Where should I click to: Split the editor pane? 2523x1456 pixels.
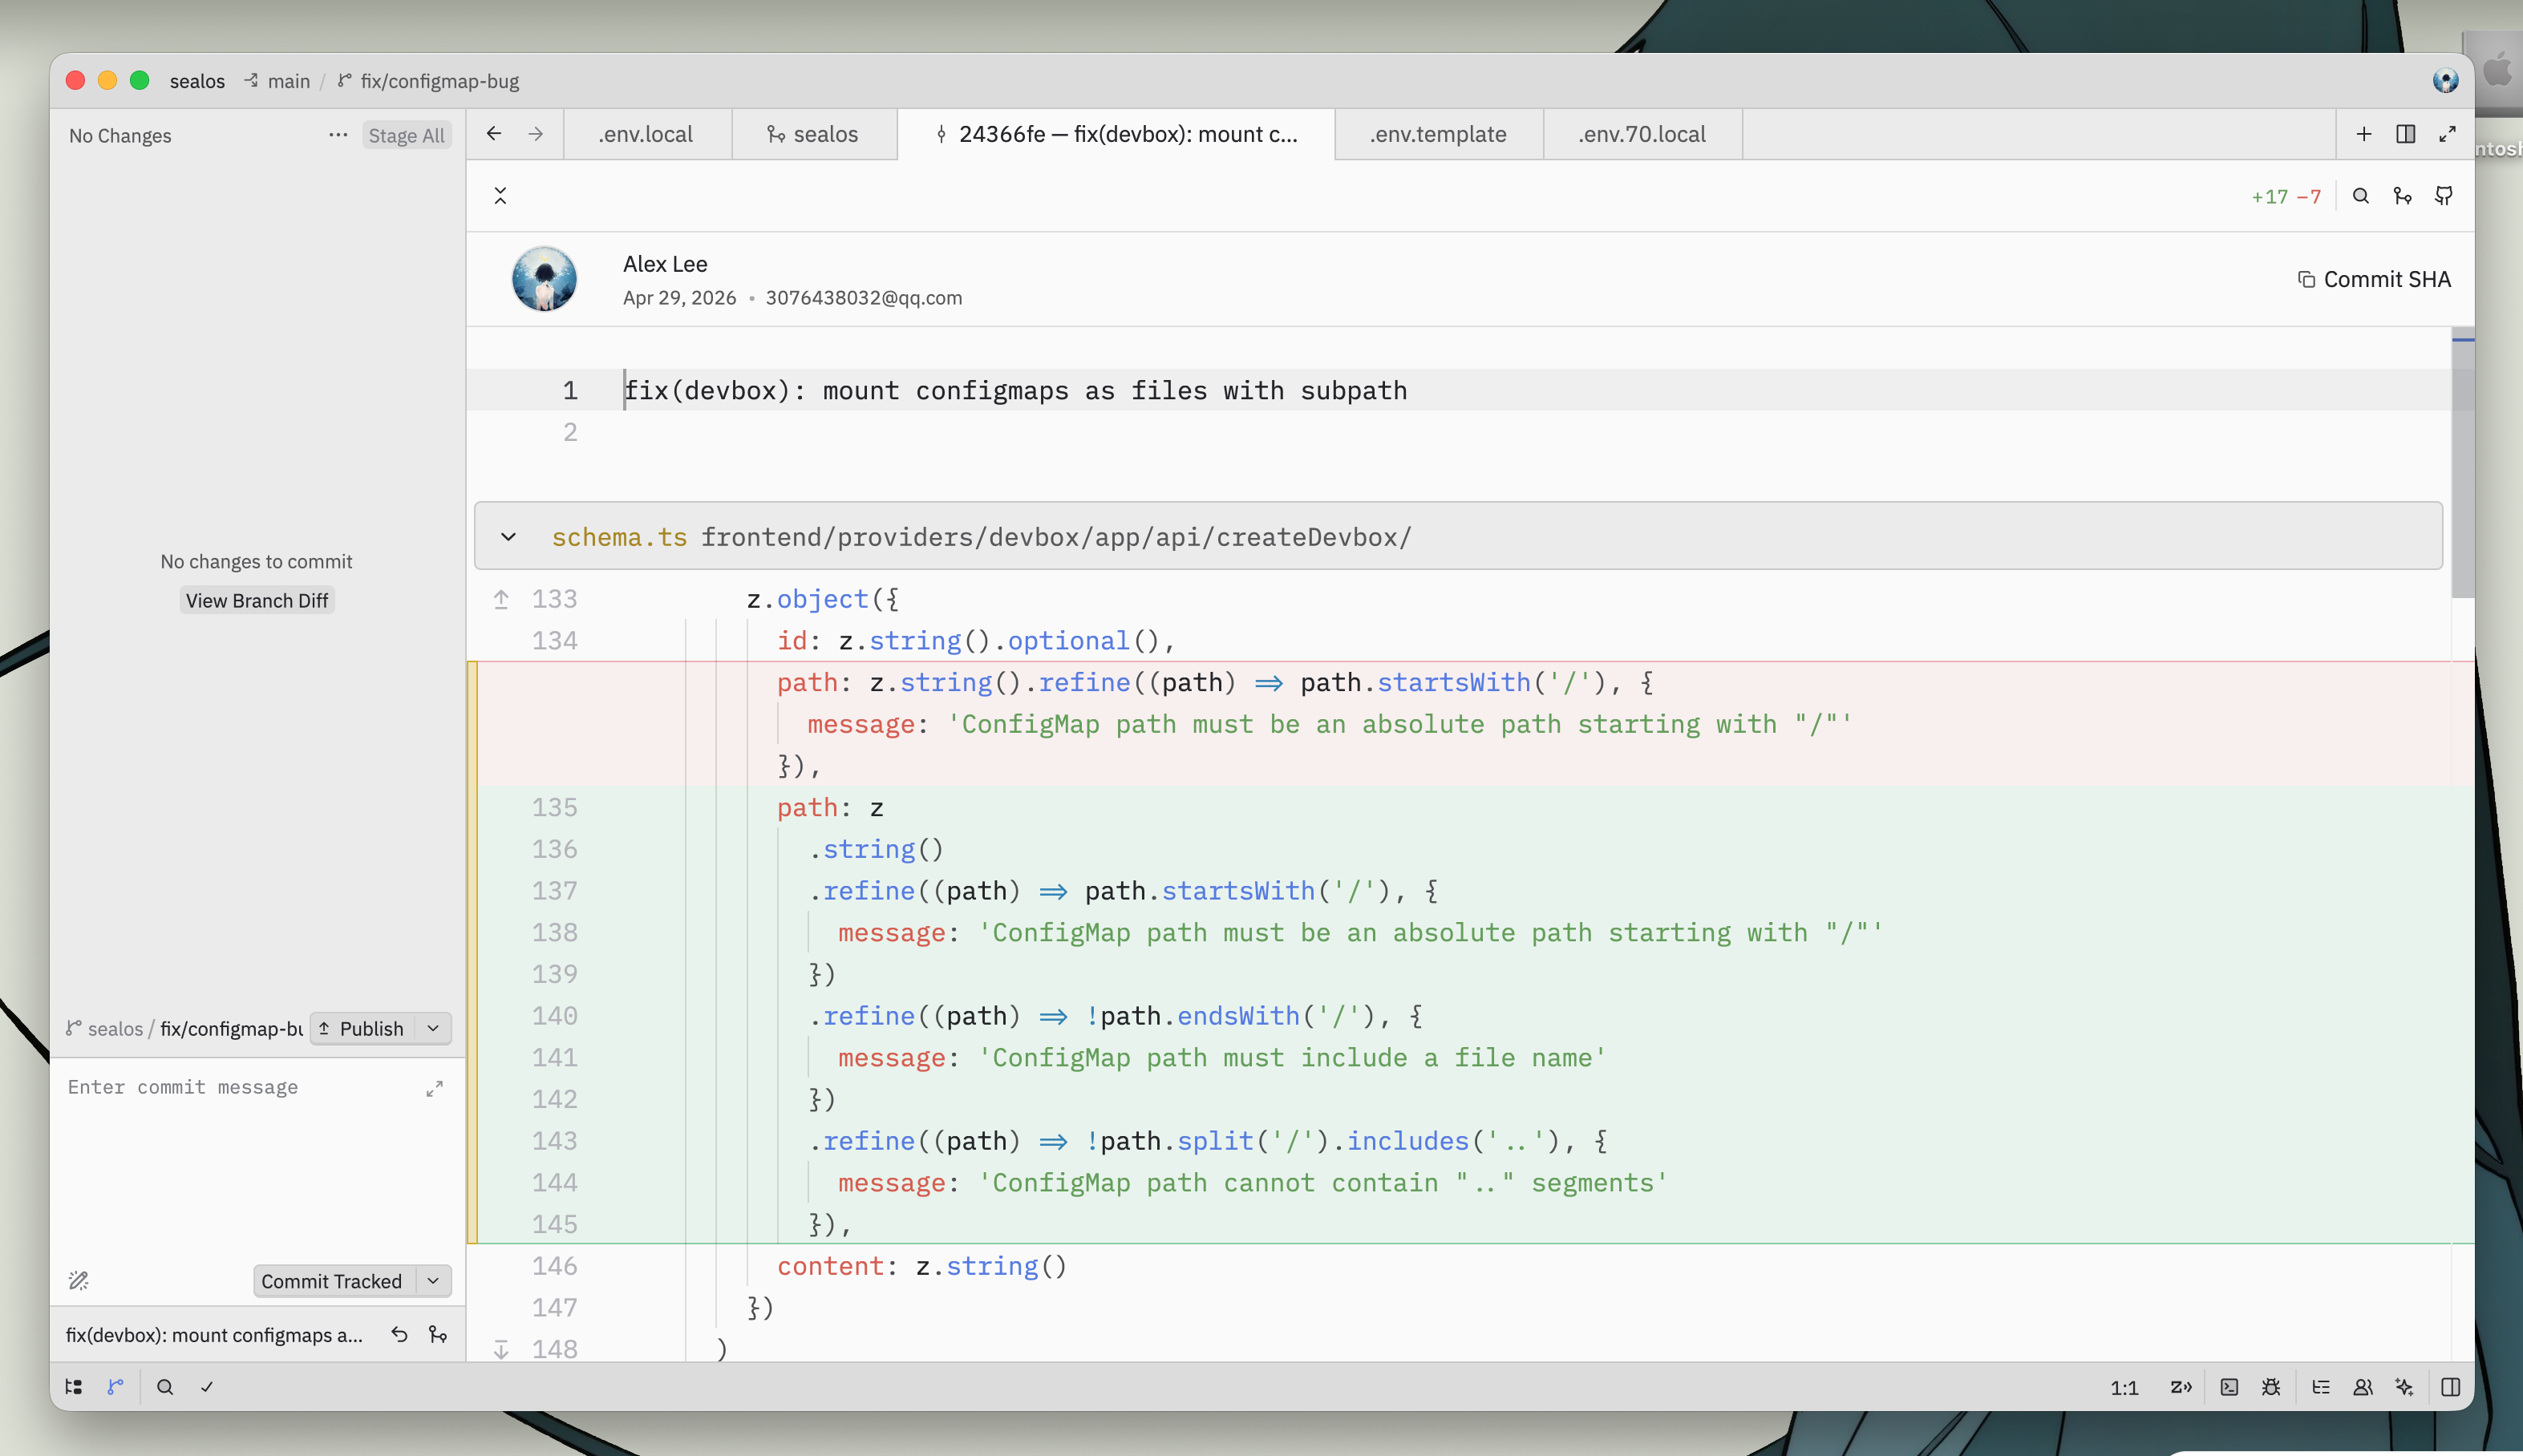2406,133
